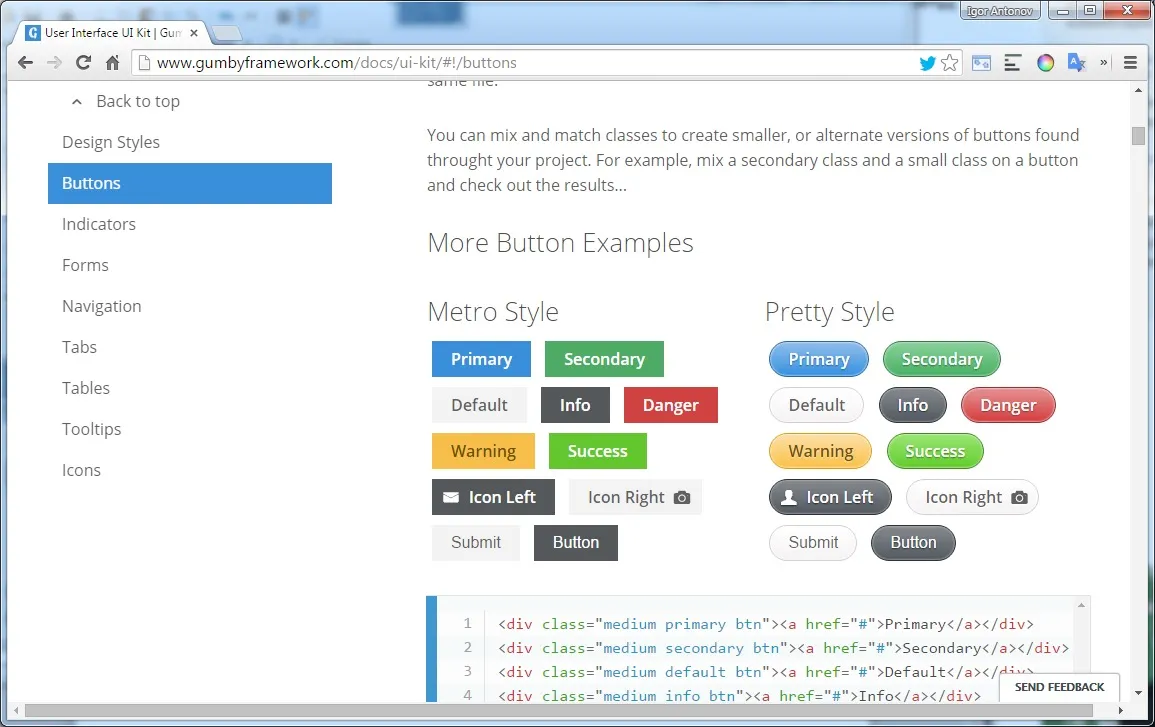This screenshot has width=1155, height=727.
Task: Click the Metro Style Primary button
Action: coord(481,359)
